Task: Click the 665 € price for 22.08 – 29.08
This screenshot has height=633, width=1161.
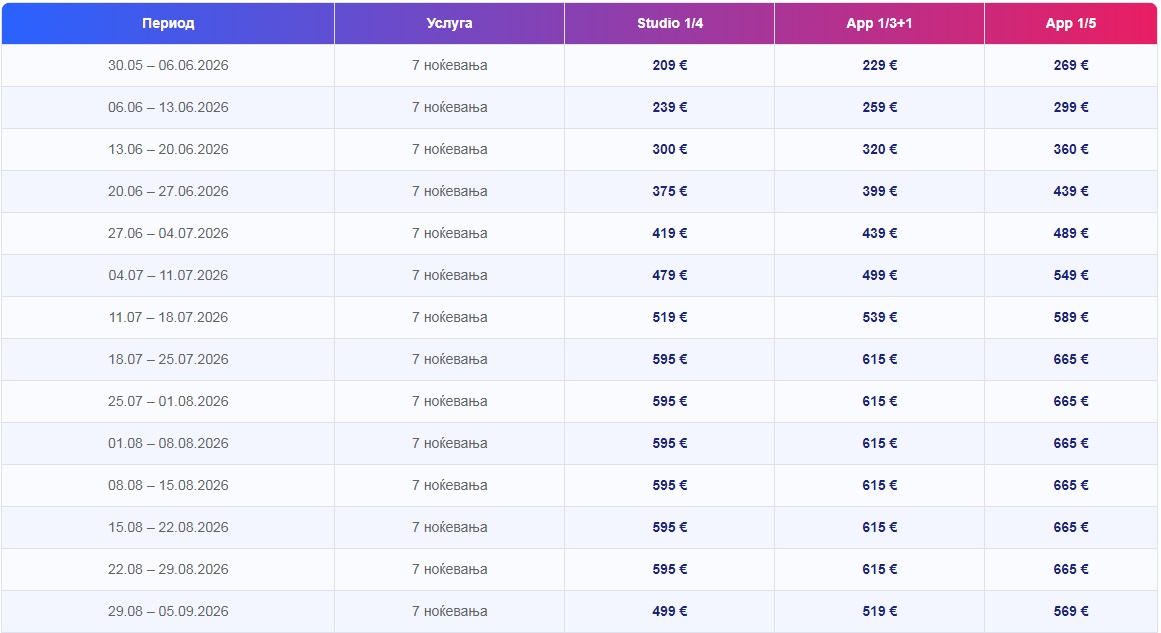Action: click(1070, 569)
